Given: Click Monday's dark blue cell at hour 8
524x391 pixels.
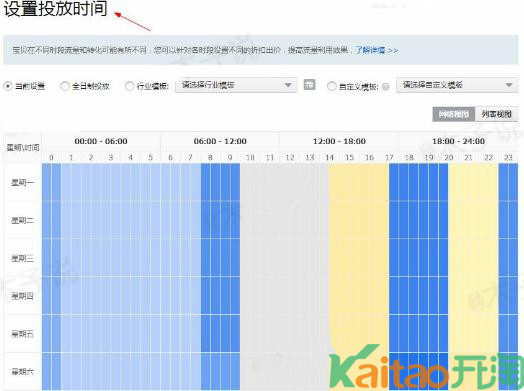Looking at the screenshot, I should pos(211,182).
